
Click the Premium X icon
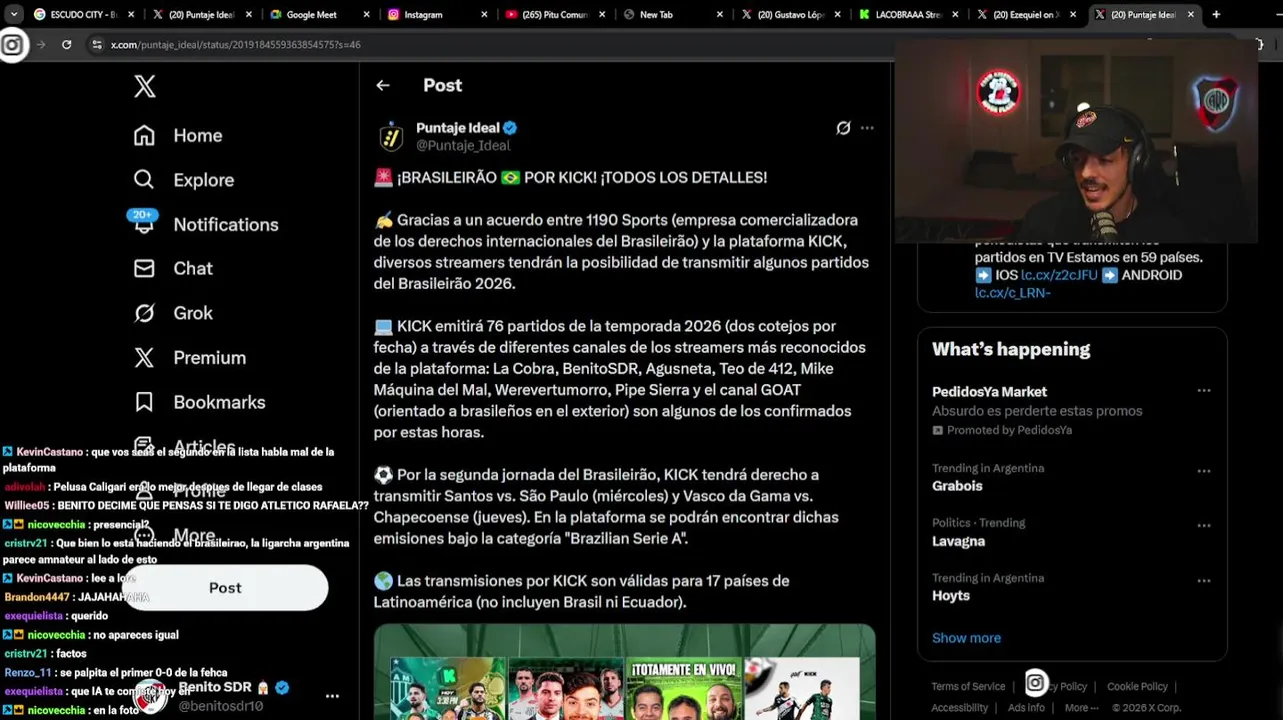[x=144, y=357]
